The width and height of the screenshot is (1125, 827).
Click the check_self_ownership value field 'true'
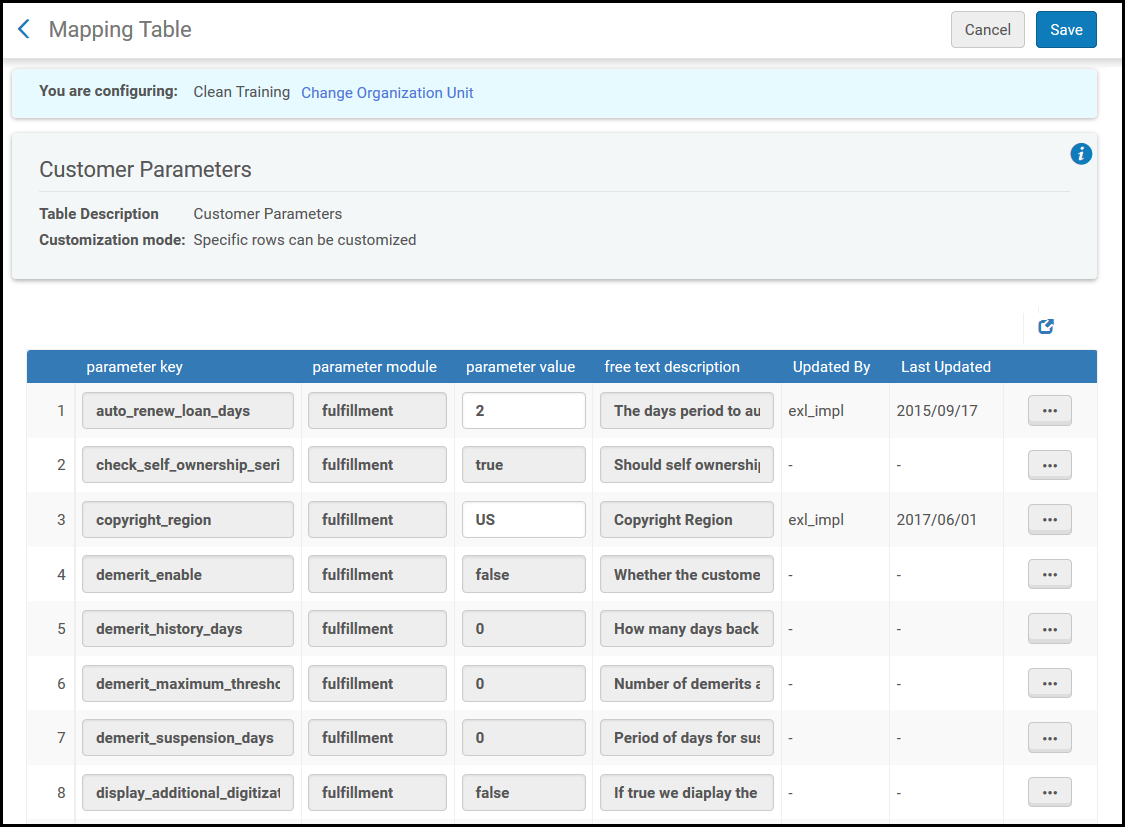tap(524, 465)
